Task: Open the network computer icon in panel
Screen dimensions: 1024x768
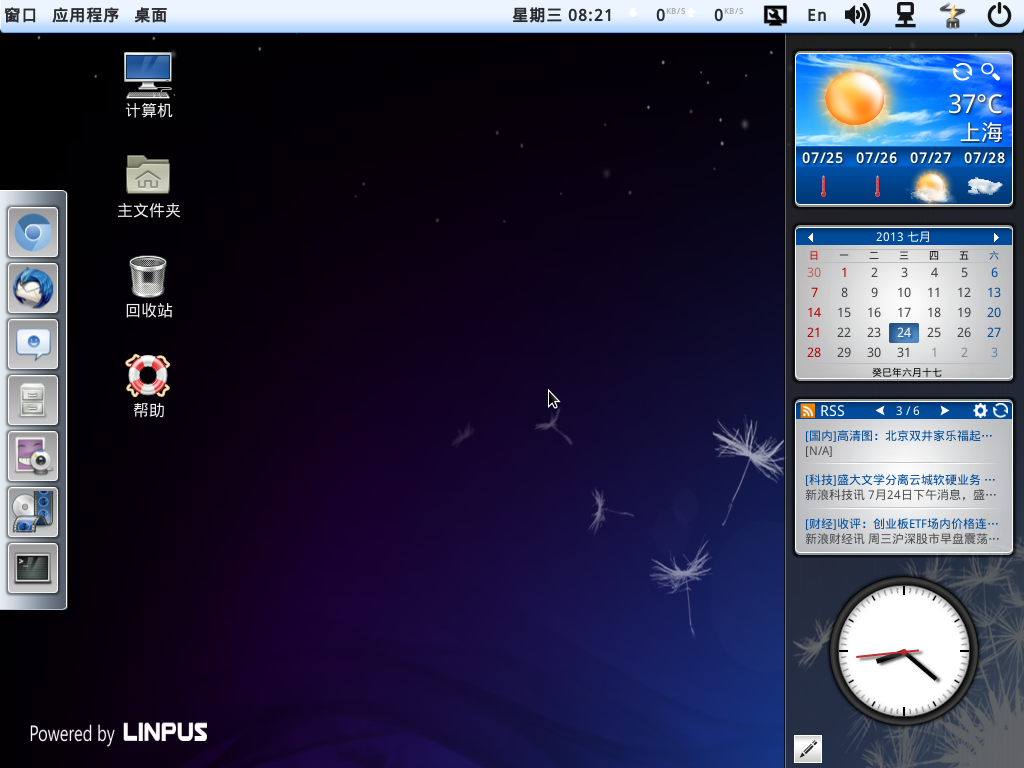Action: pos(905,15)
